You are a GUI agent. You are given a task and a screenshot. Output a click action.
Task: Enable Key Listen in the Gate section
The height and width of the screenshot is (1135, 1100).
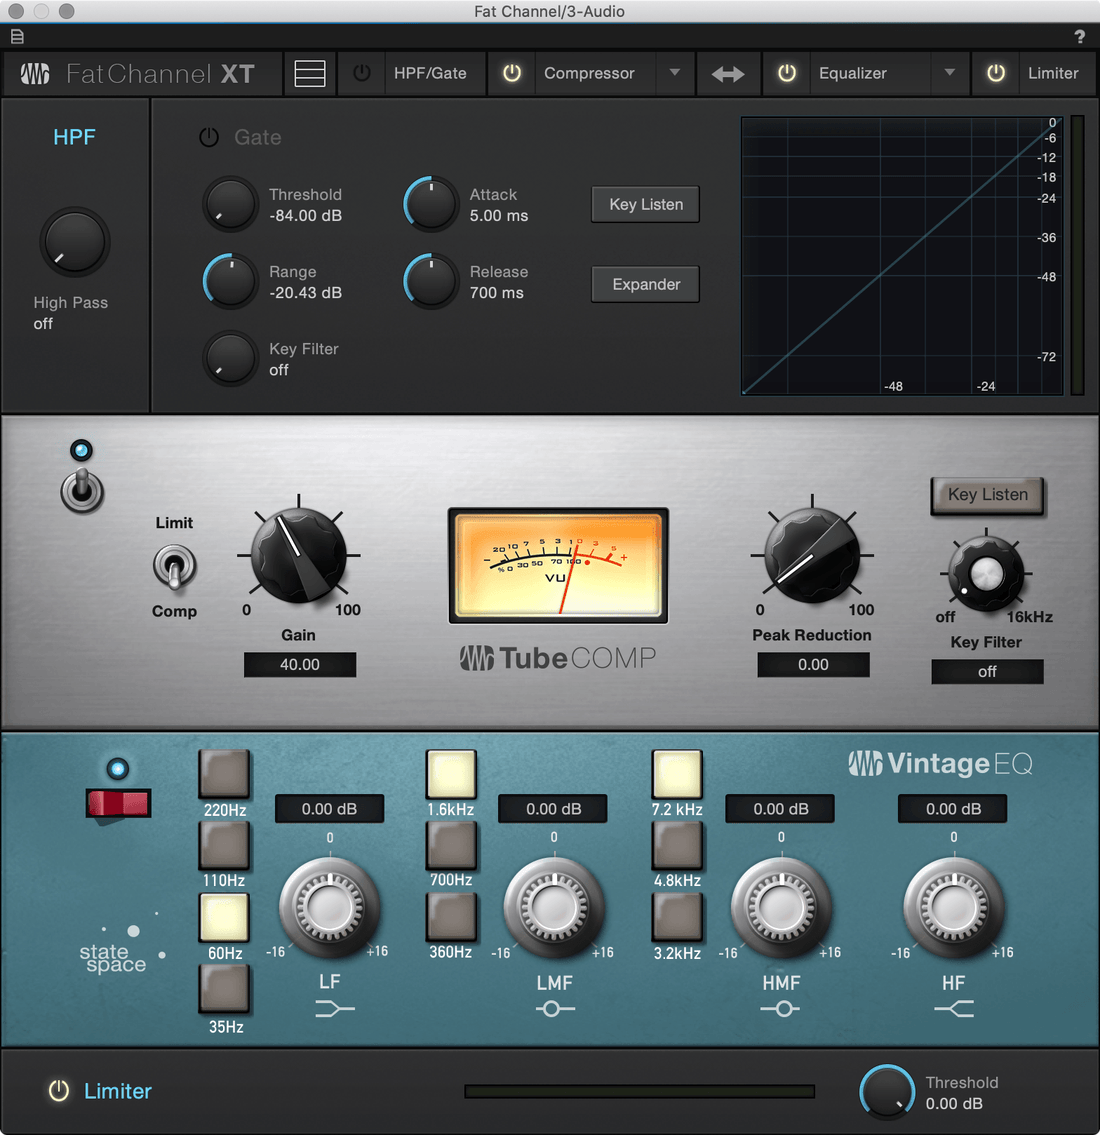point(645,204)
